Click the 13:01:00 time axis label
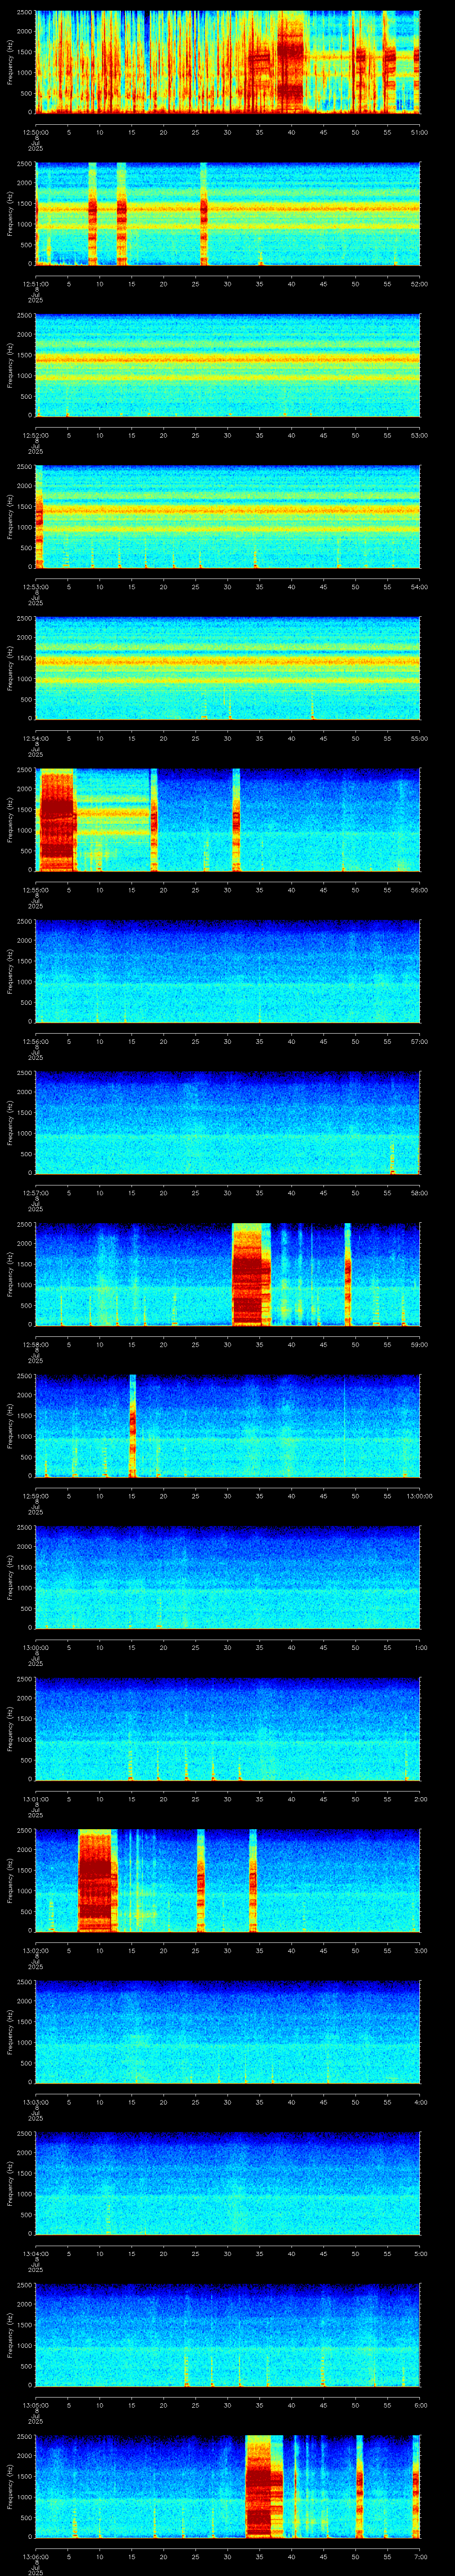The image size is (455, 2576). coord(36,1799)
